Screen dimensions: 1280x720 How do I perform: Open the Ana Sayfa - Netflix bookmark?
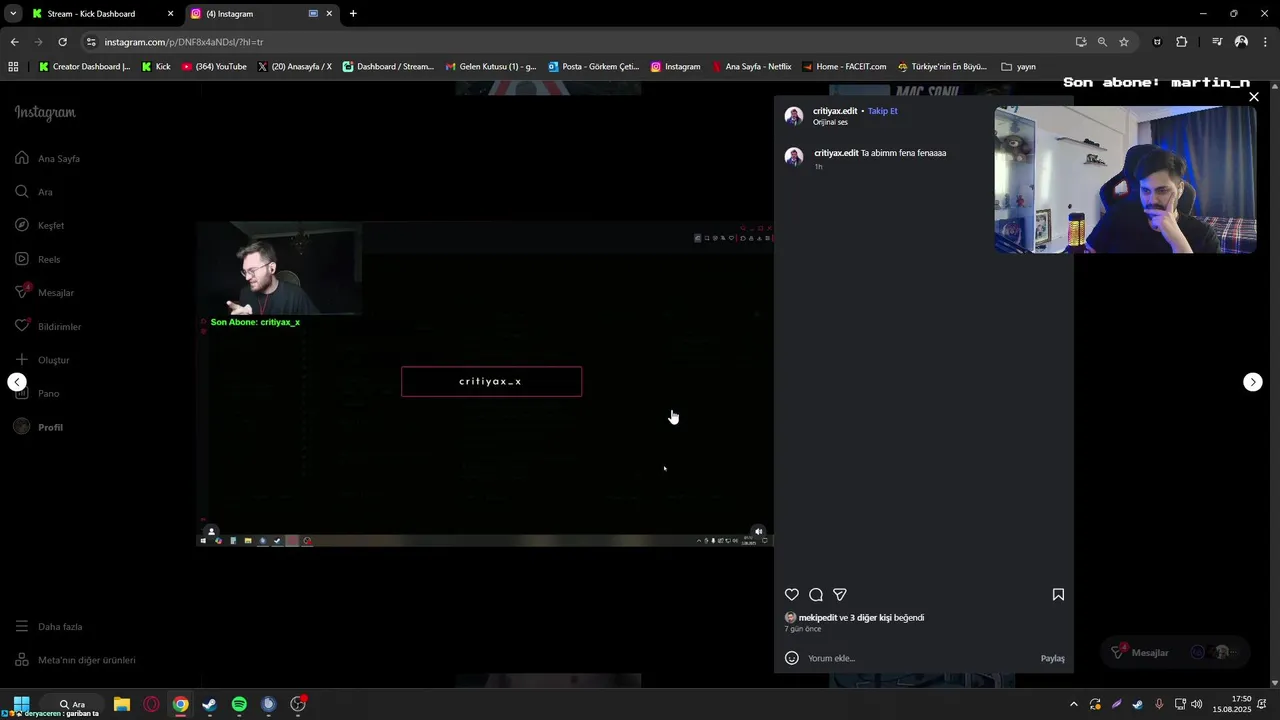coord(751,67)
